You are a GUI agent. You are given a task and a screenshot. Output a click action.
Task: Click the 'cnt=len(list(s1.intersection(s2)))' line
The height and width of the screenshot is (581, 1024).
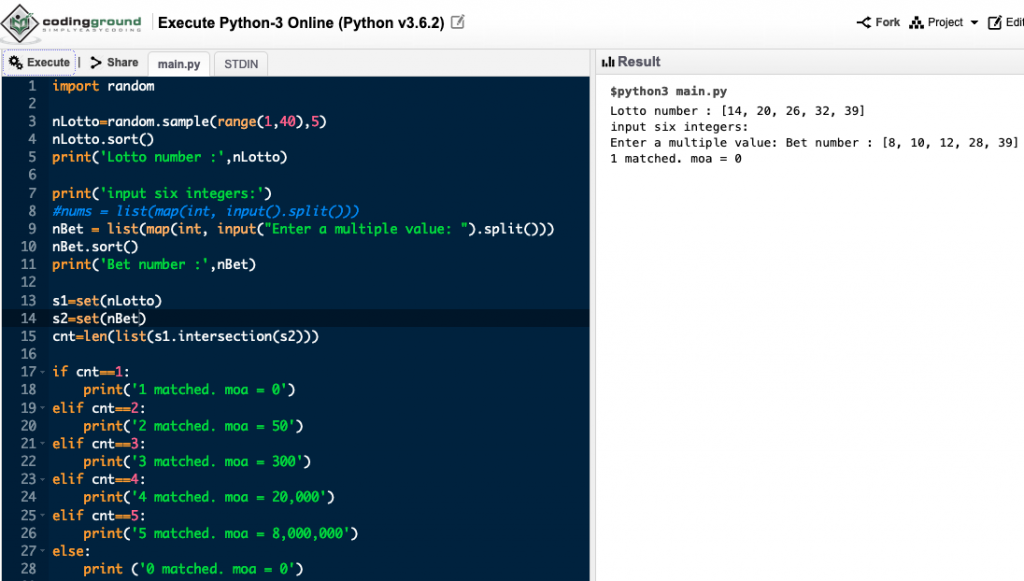pos(185,336)
